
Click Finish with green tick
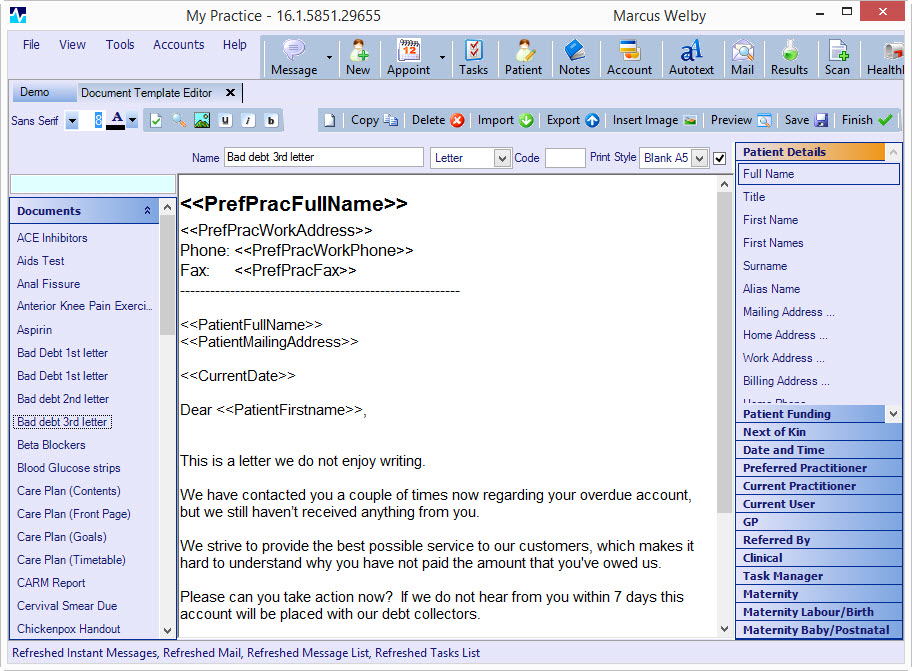pyautogui.click(x=867, y=120)
